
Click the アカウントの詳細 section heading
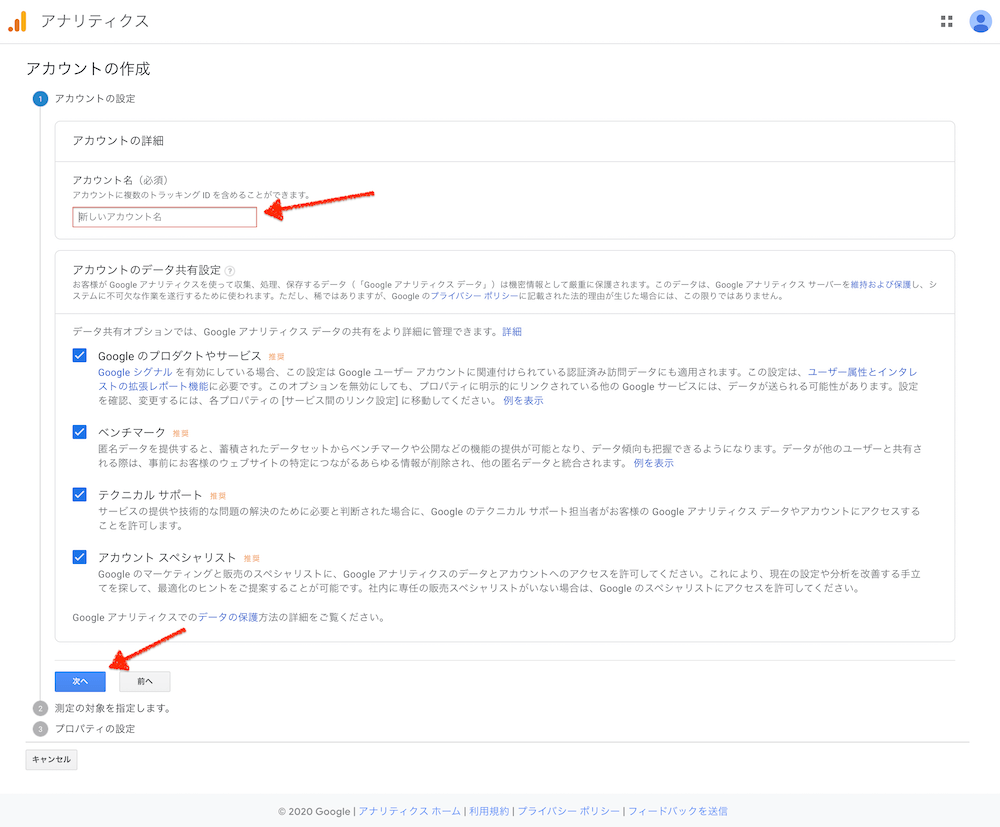tap(118, 141)
